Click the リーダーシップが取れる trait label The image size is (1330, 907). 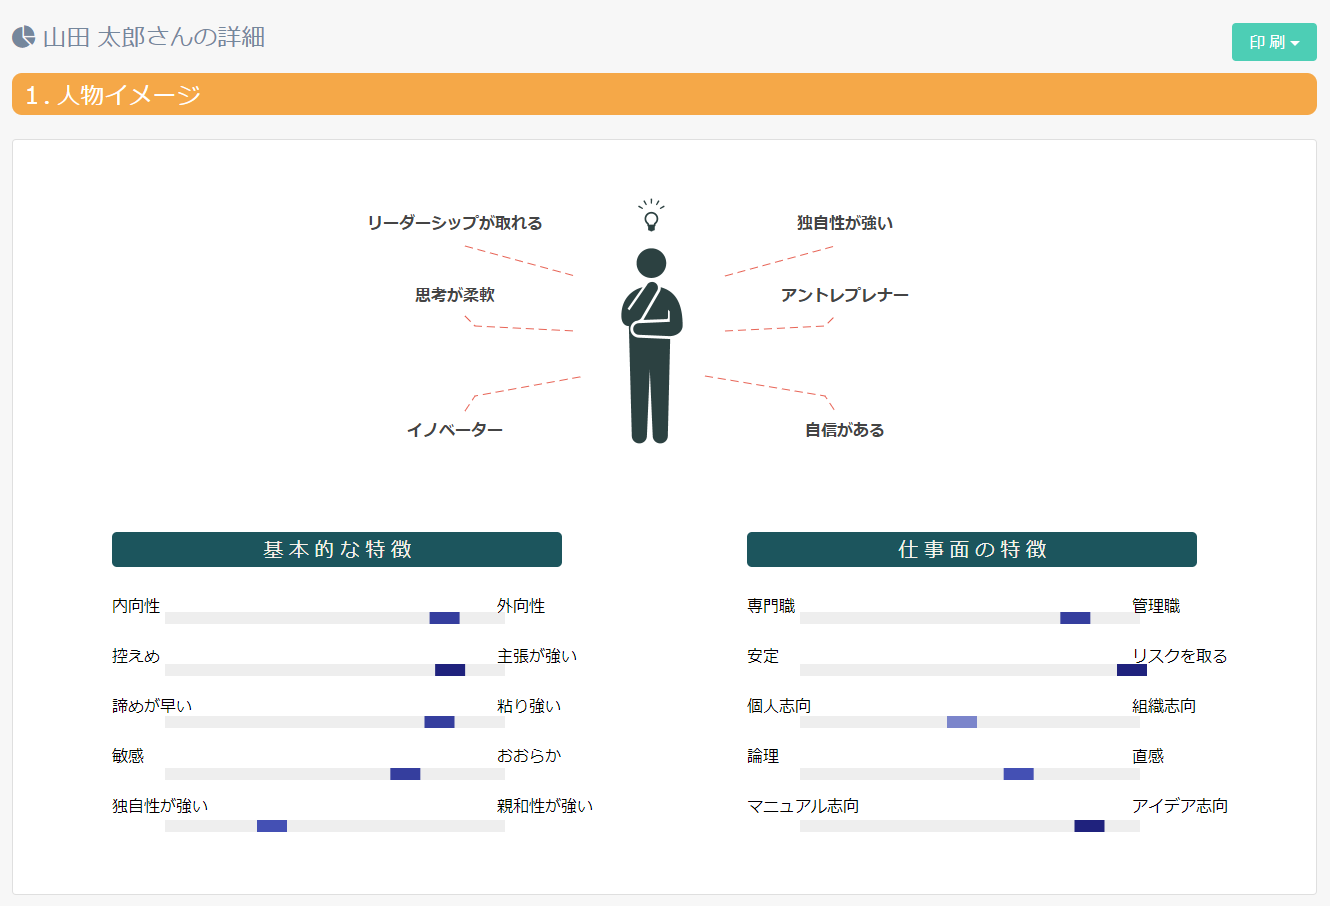[x=455, y=223]
